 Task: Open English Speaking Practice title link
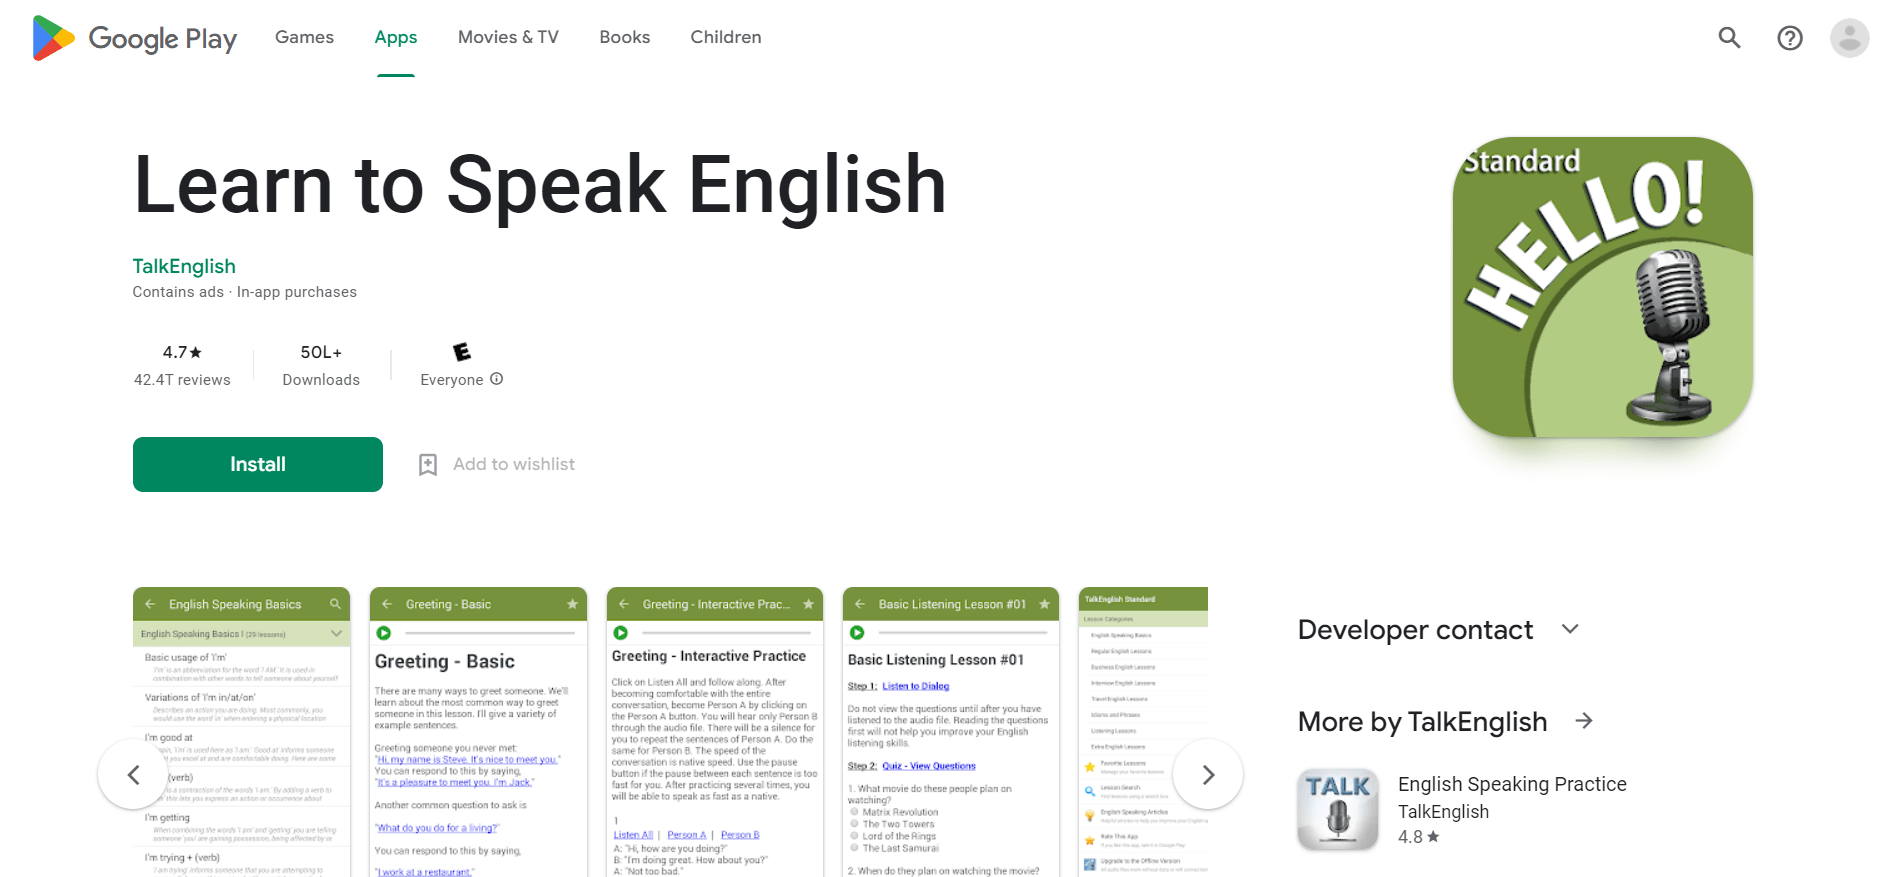pos(1512,784)
